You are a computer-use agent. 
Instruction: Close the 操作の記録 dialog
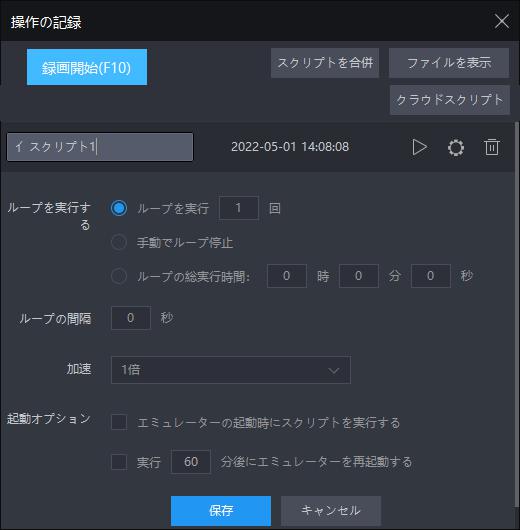502,22
